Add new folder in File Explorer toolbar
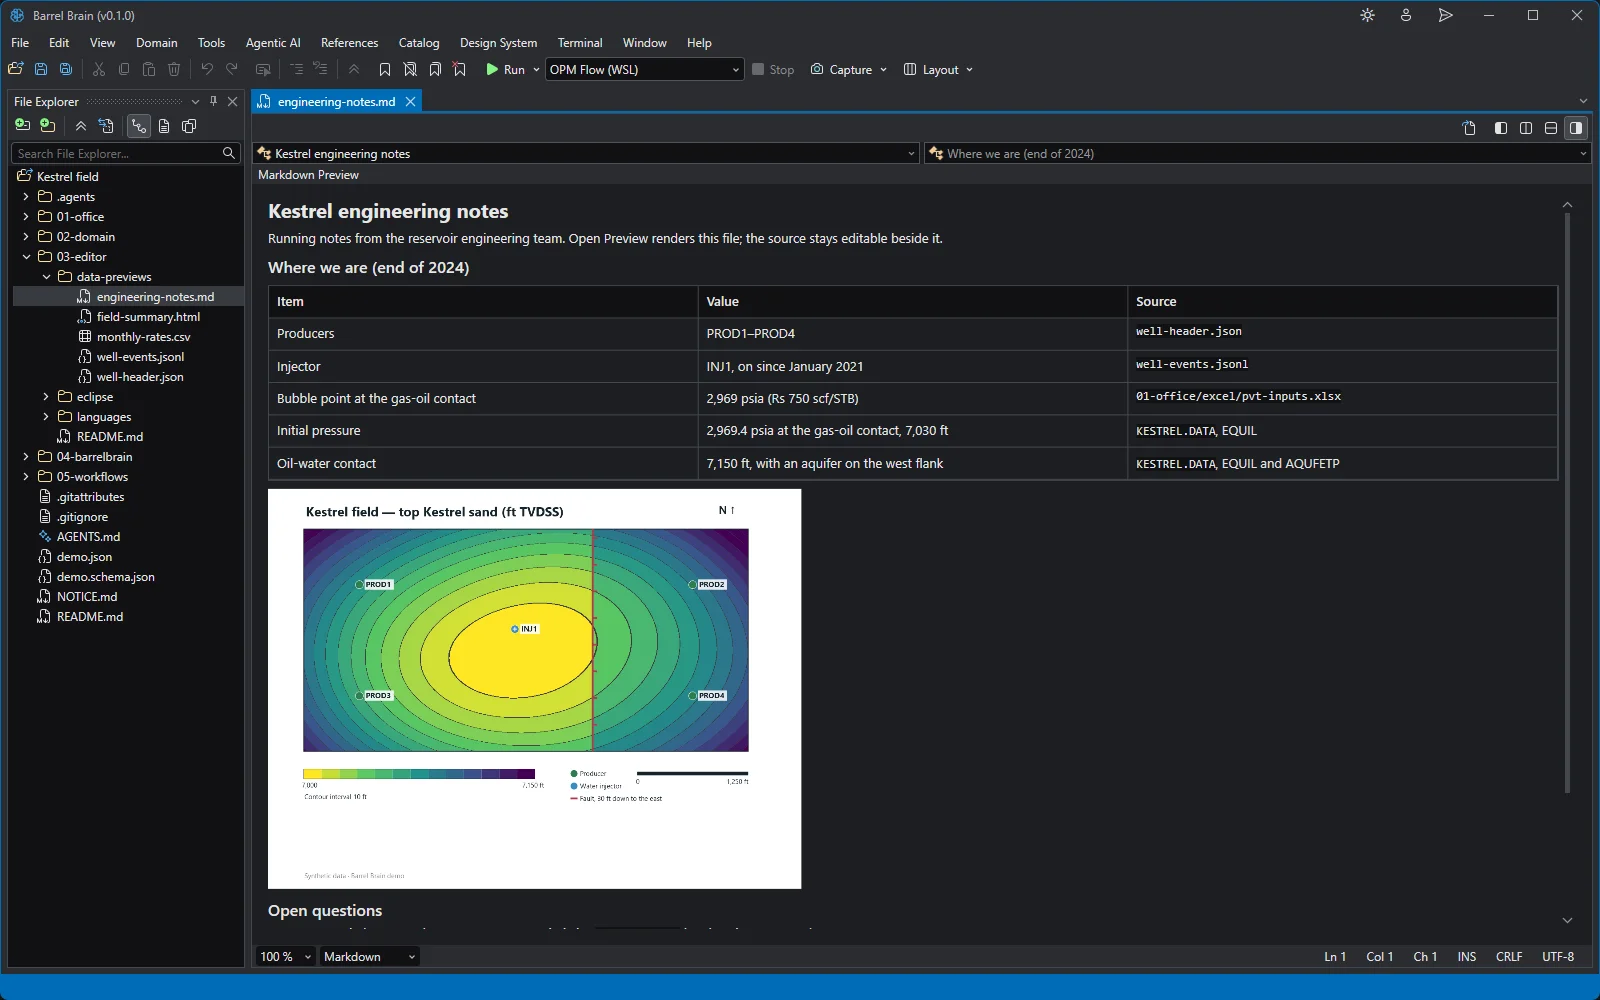 coord(47,126)
